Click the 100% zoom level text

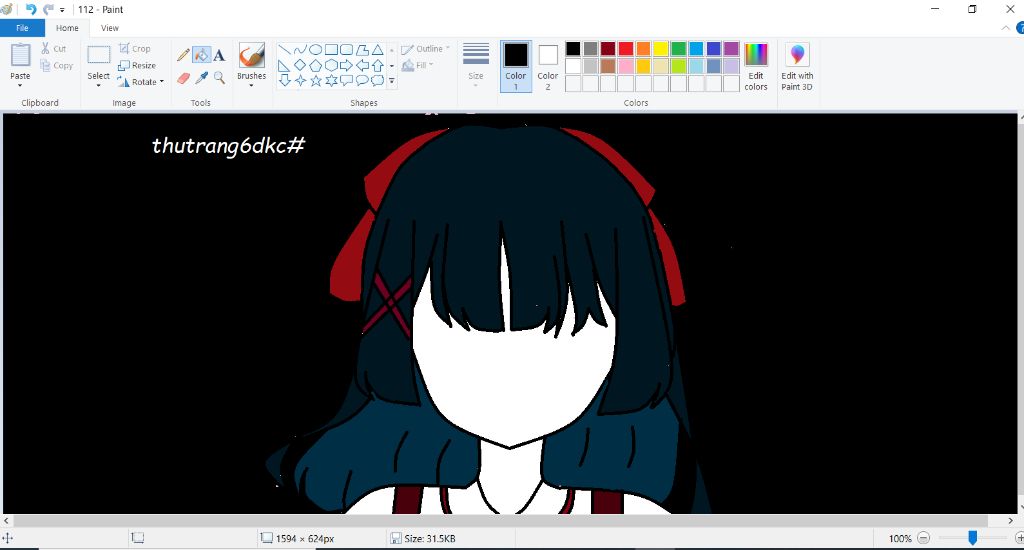pos(899,539)
